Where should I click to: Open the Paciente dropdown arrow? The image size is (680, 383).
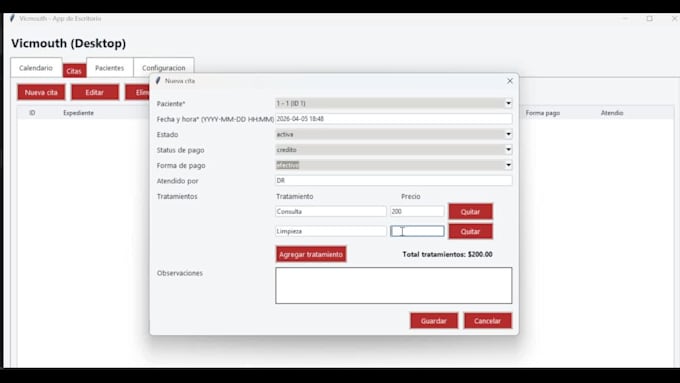508,103
